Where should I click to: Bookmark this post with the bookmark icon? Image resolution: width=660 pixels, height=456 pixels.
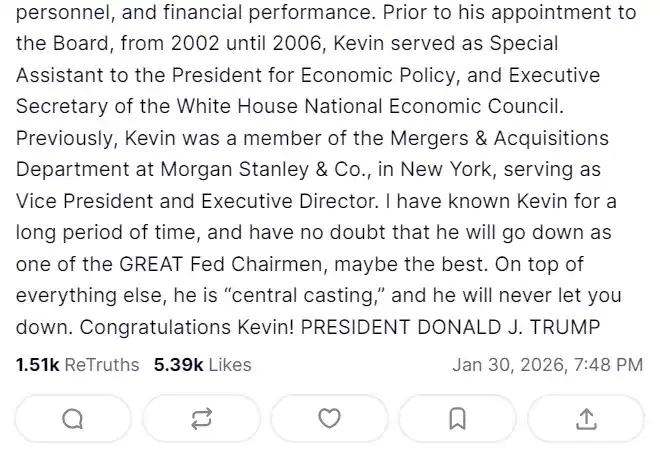pos(457,419)
